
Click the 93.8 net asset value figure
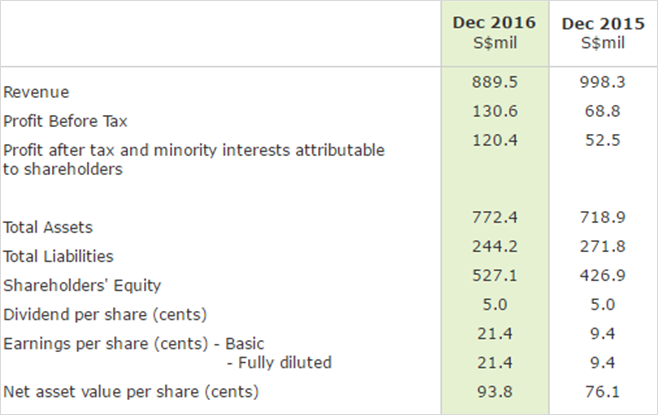click(x=494, y=391)
